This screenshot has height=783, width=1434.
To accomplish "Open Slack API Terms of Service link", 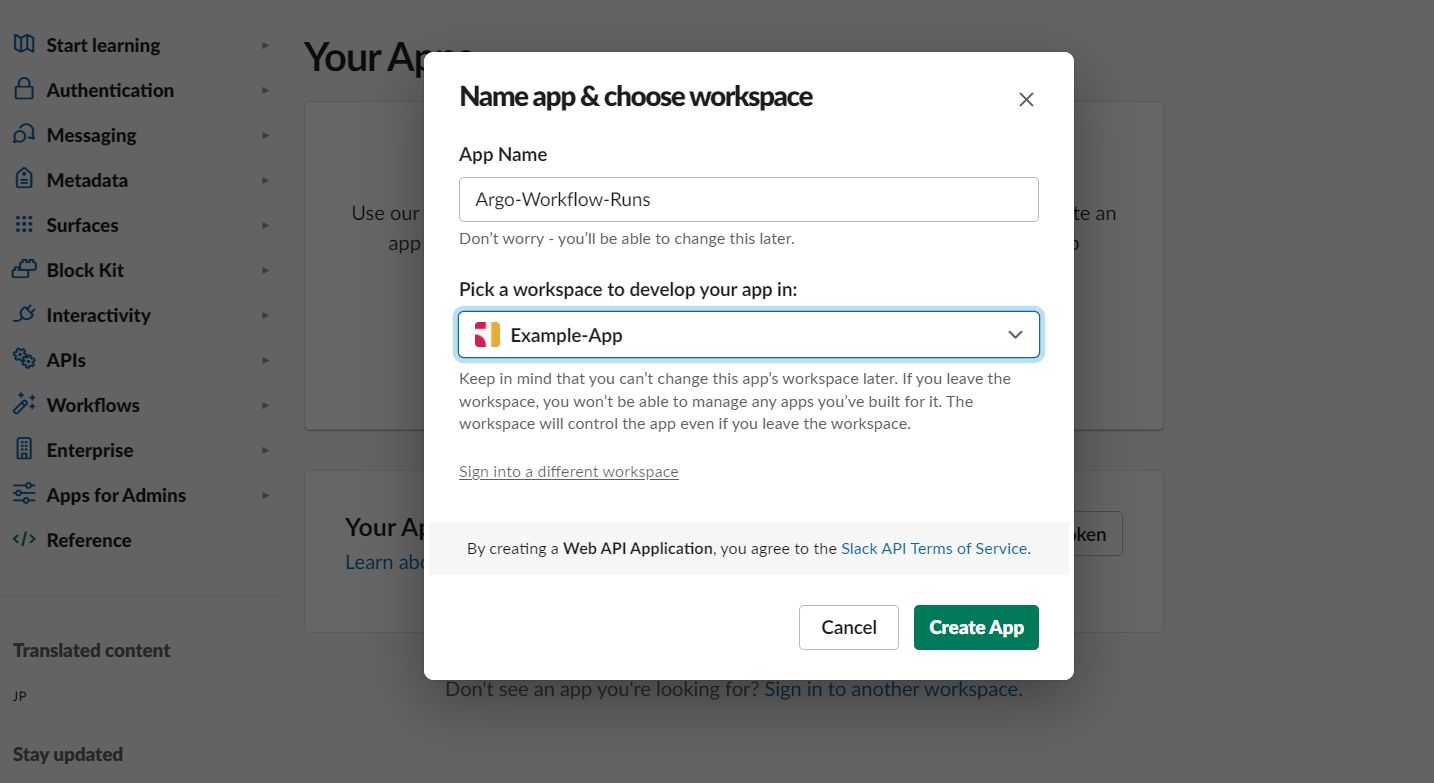I will (934, 548).
